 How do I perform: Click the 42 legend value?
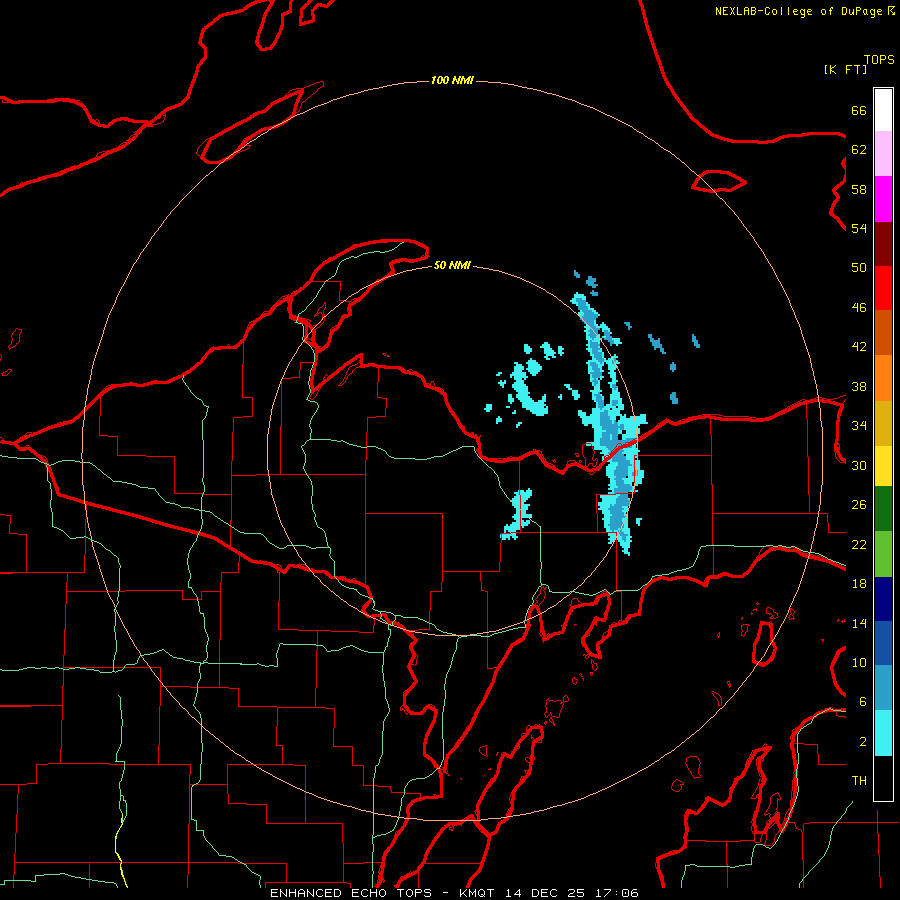(x=859, y=347)
